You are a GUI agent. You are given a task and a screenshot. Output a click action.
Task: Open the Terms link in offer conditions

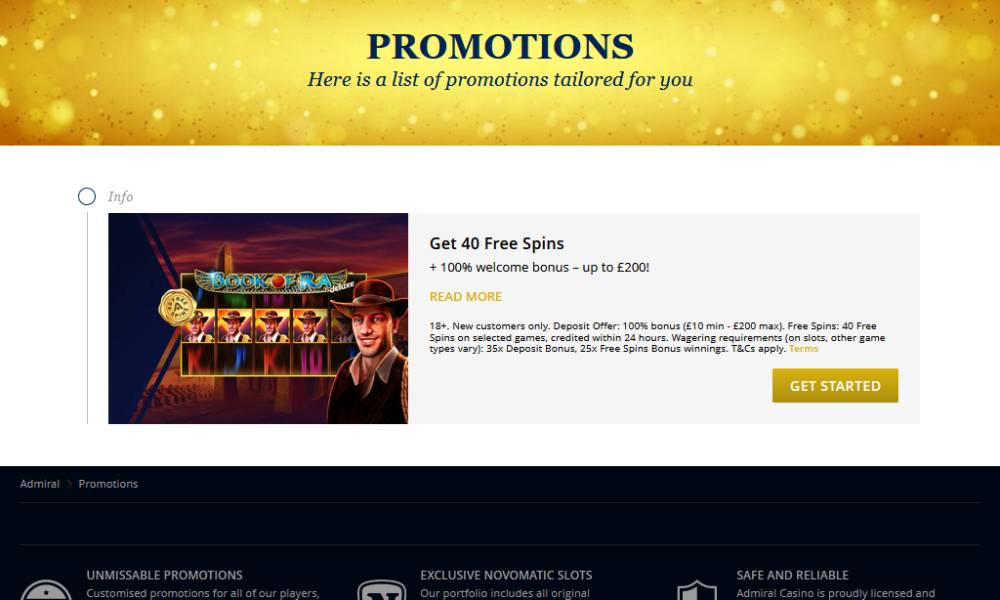click(x=803, y=349)
